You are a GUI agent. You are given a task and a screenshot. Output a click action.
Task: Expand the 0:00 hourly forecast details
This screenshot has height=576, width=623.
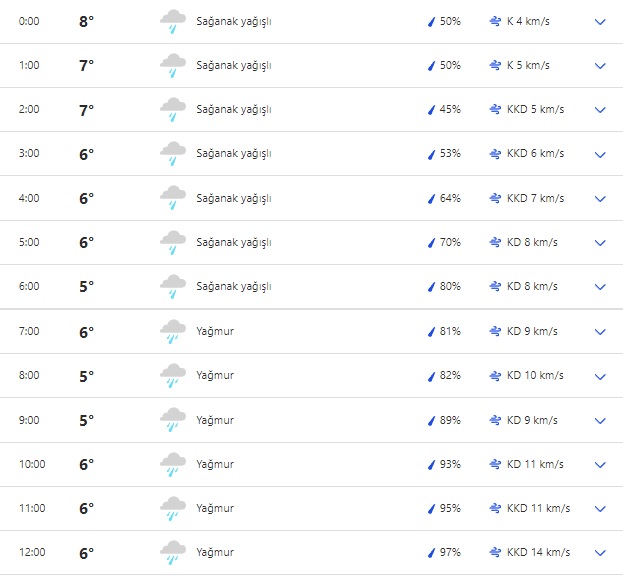600,21
